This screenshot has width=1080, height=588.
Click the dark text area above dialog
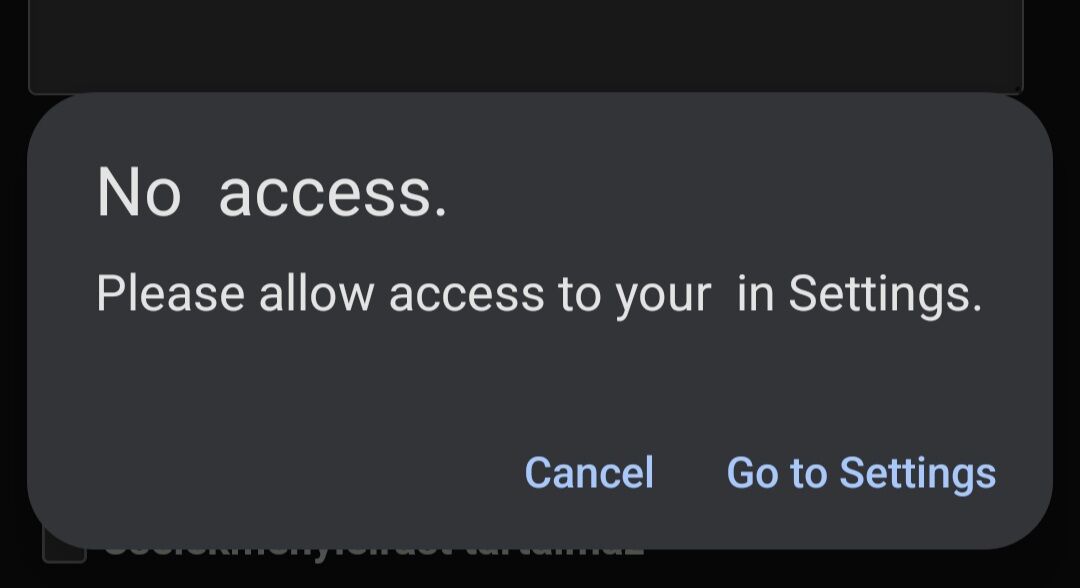[525, 45]
